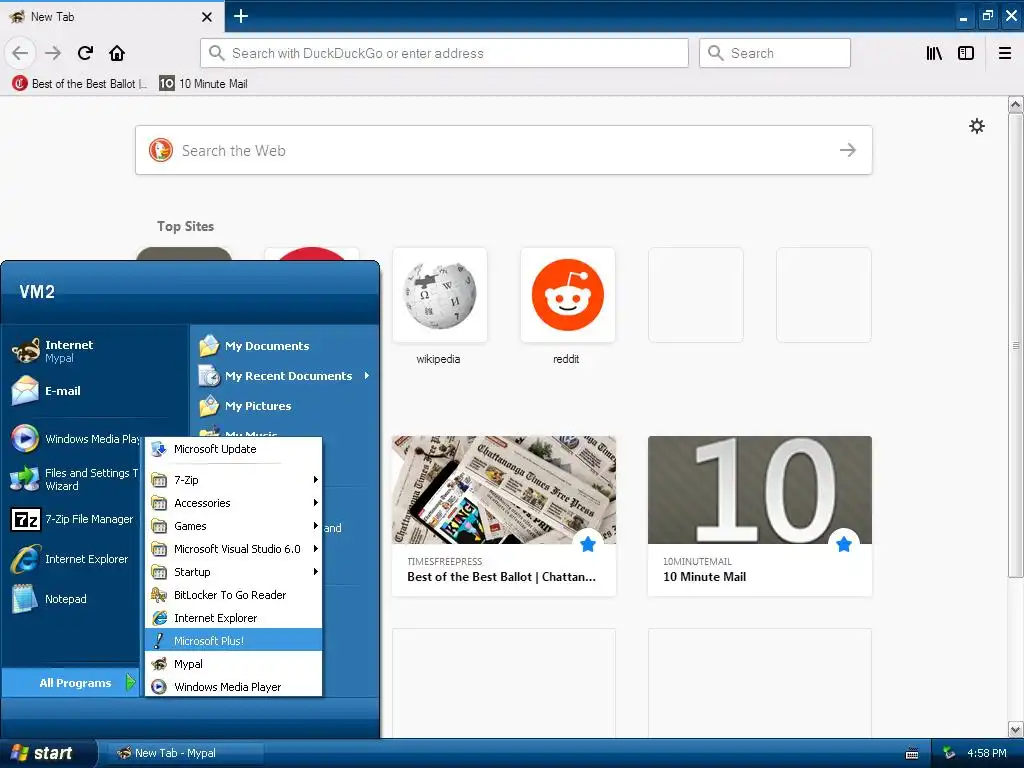
Task: Open new tab with plus button
Action: [241, 16]
